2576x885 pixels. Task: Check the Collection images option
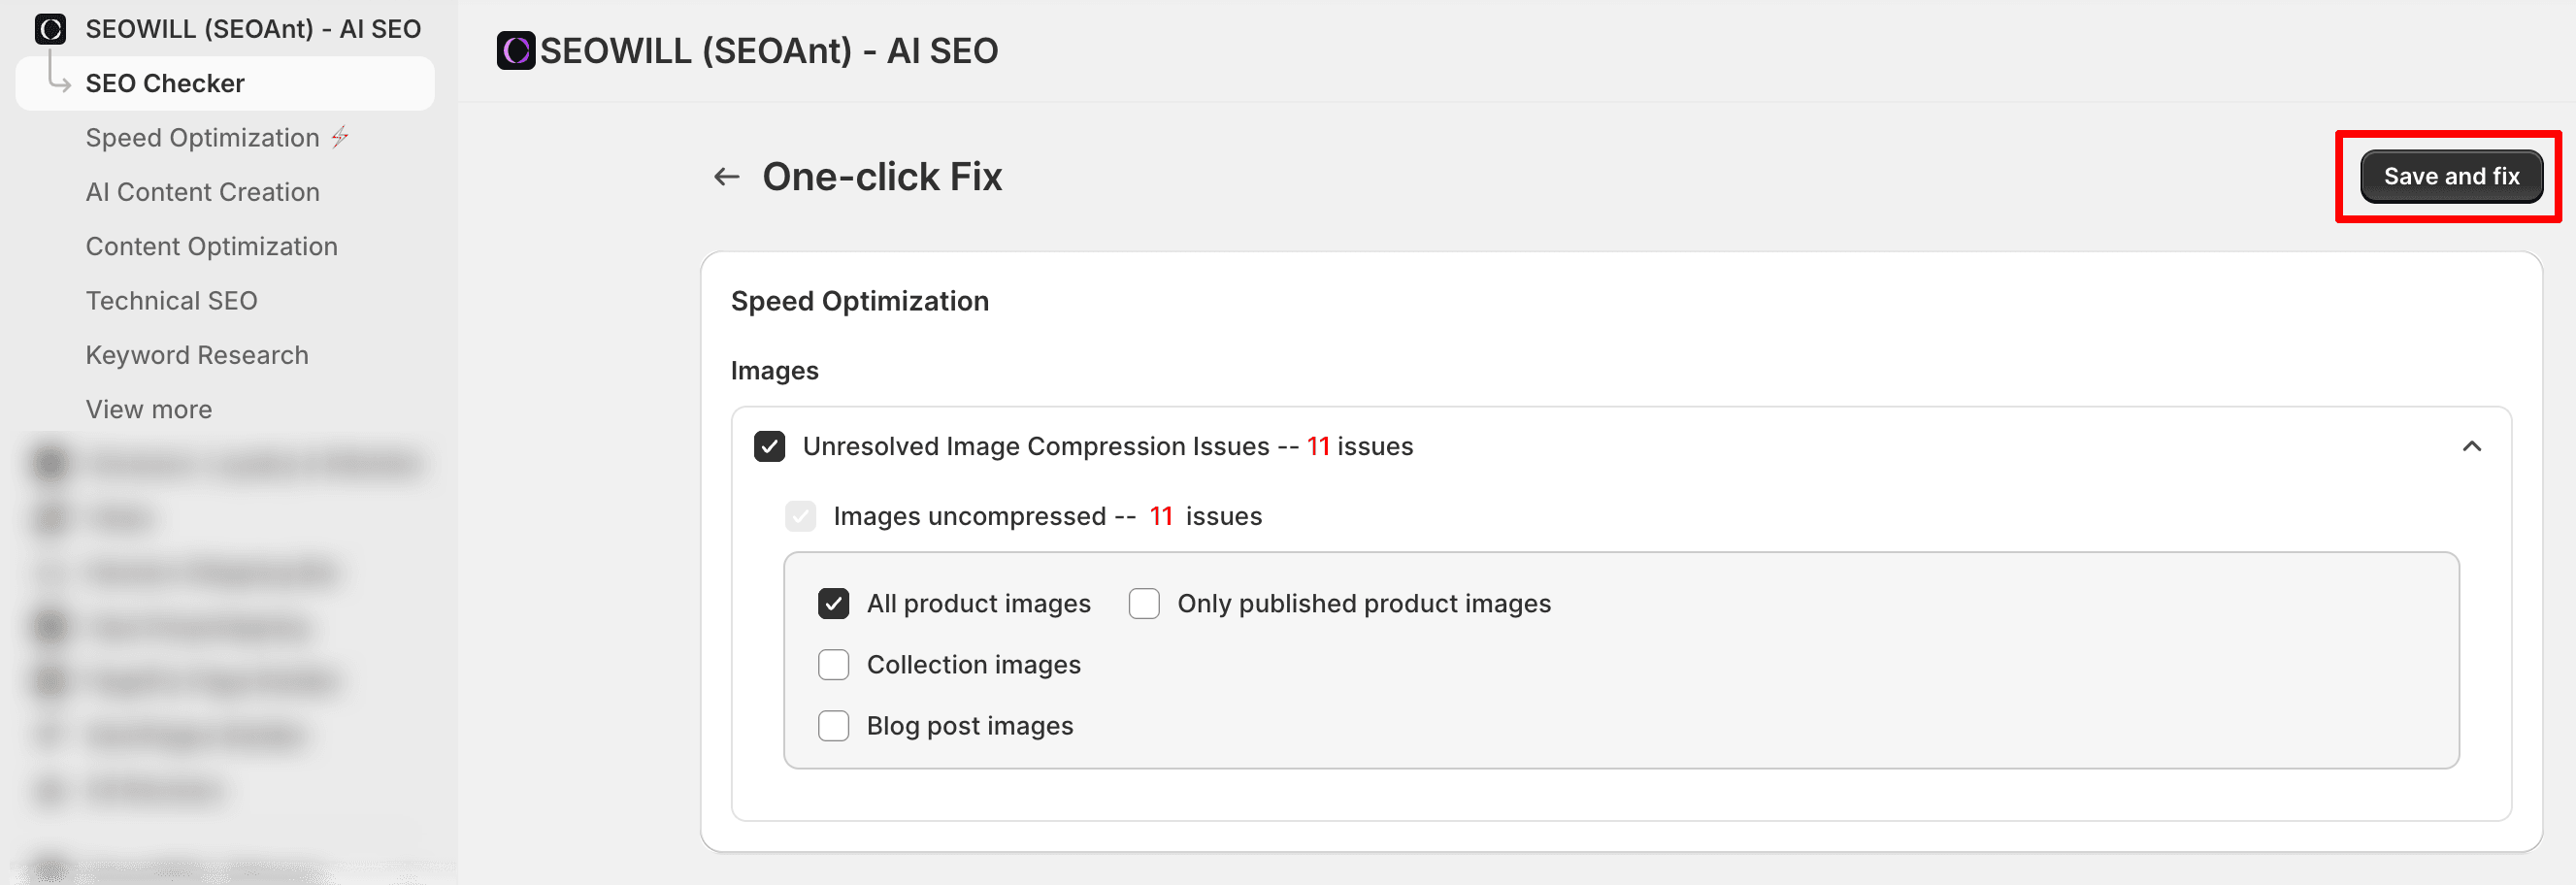click(833, 664)
